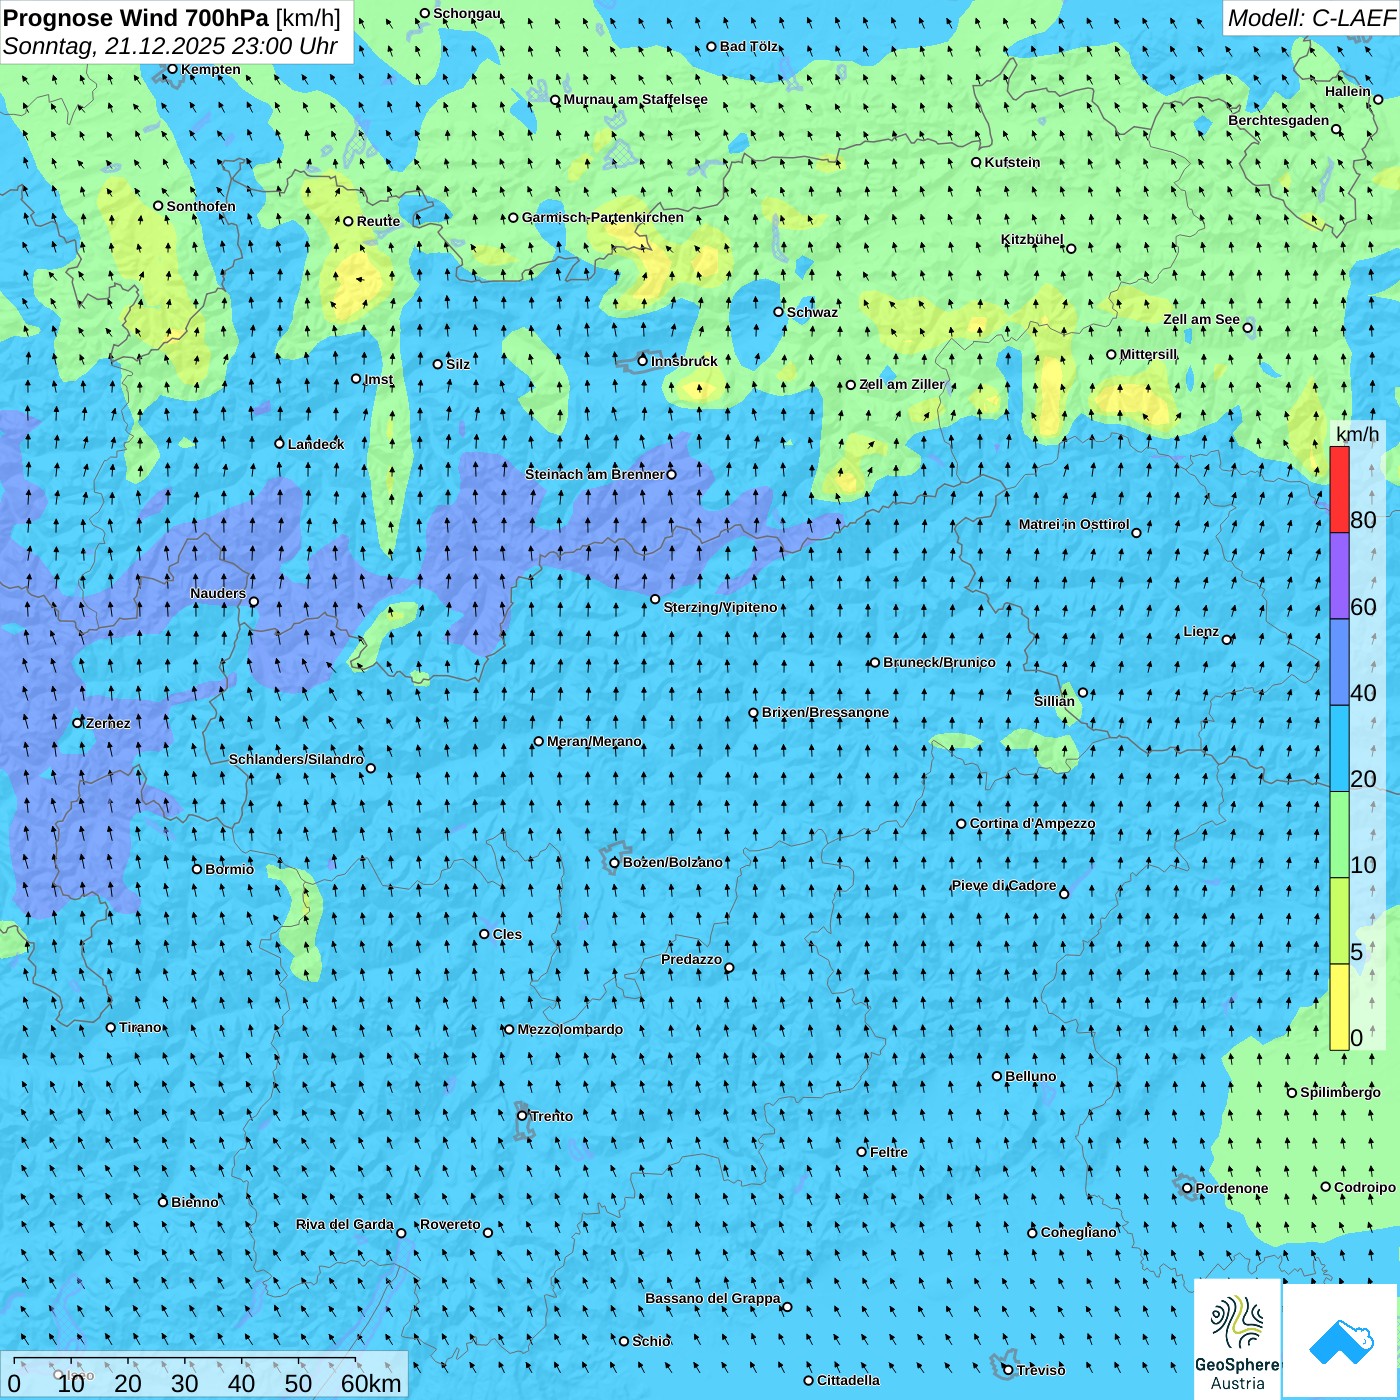
Task: Click the Predazzo label
Action: 691,959
